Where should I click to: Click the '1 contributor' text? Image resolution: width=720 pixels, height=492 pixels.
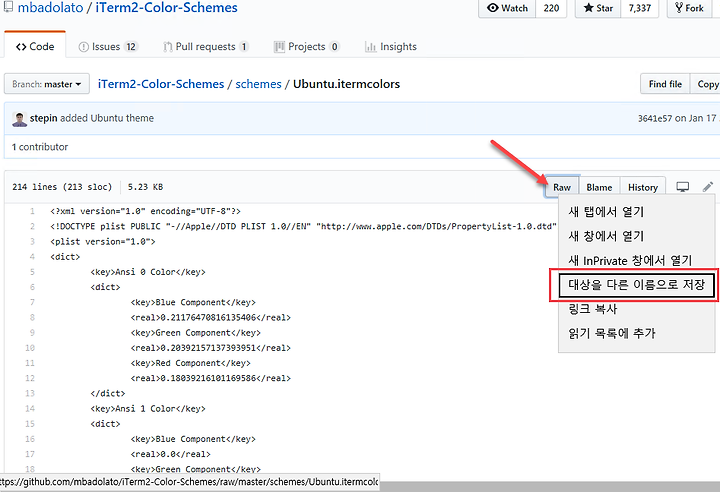40,147
